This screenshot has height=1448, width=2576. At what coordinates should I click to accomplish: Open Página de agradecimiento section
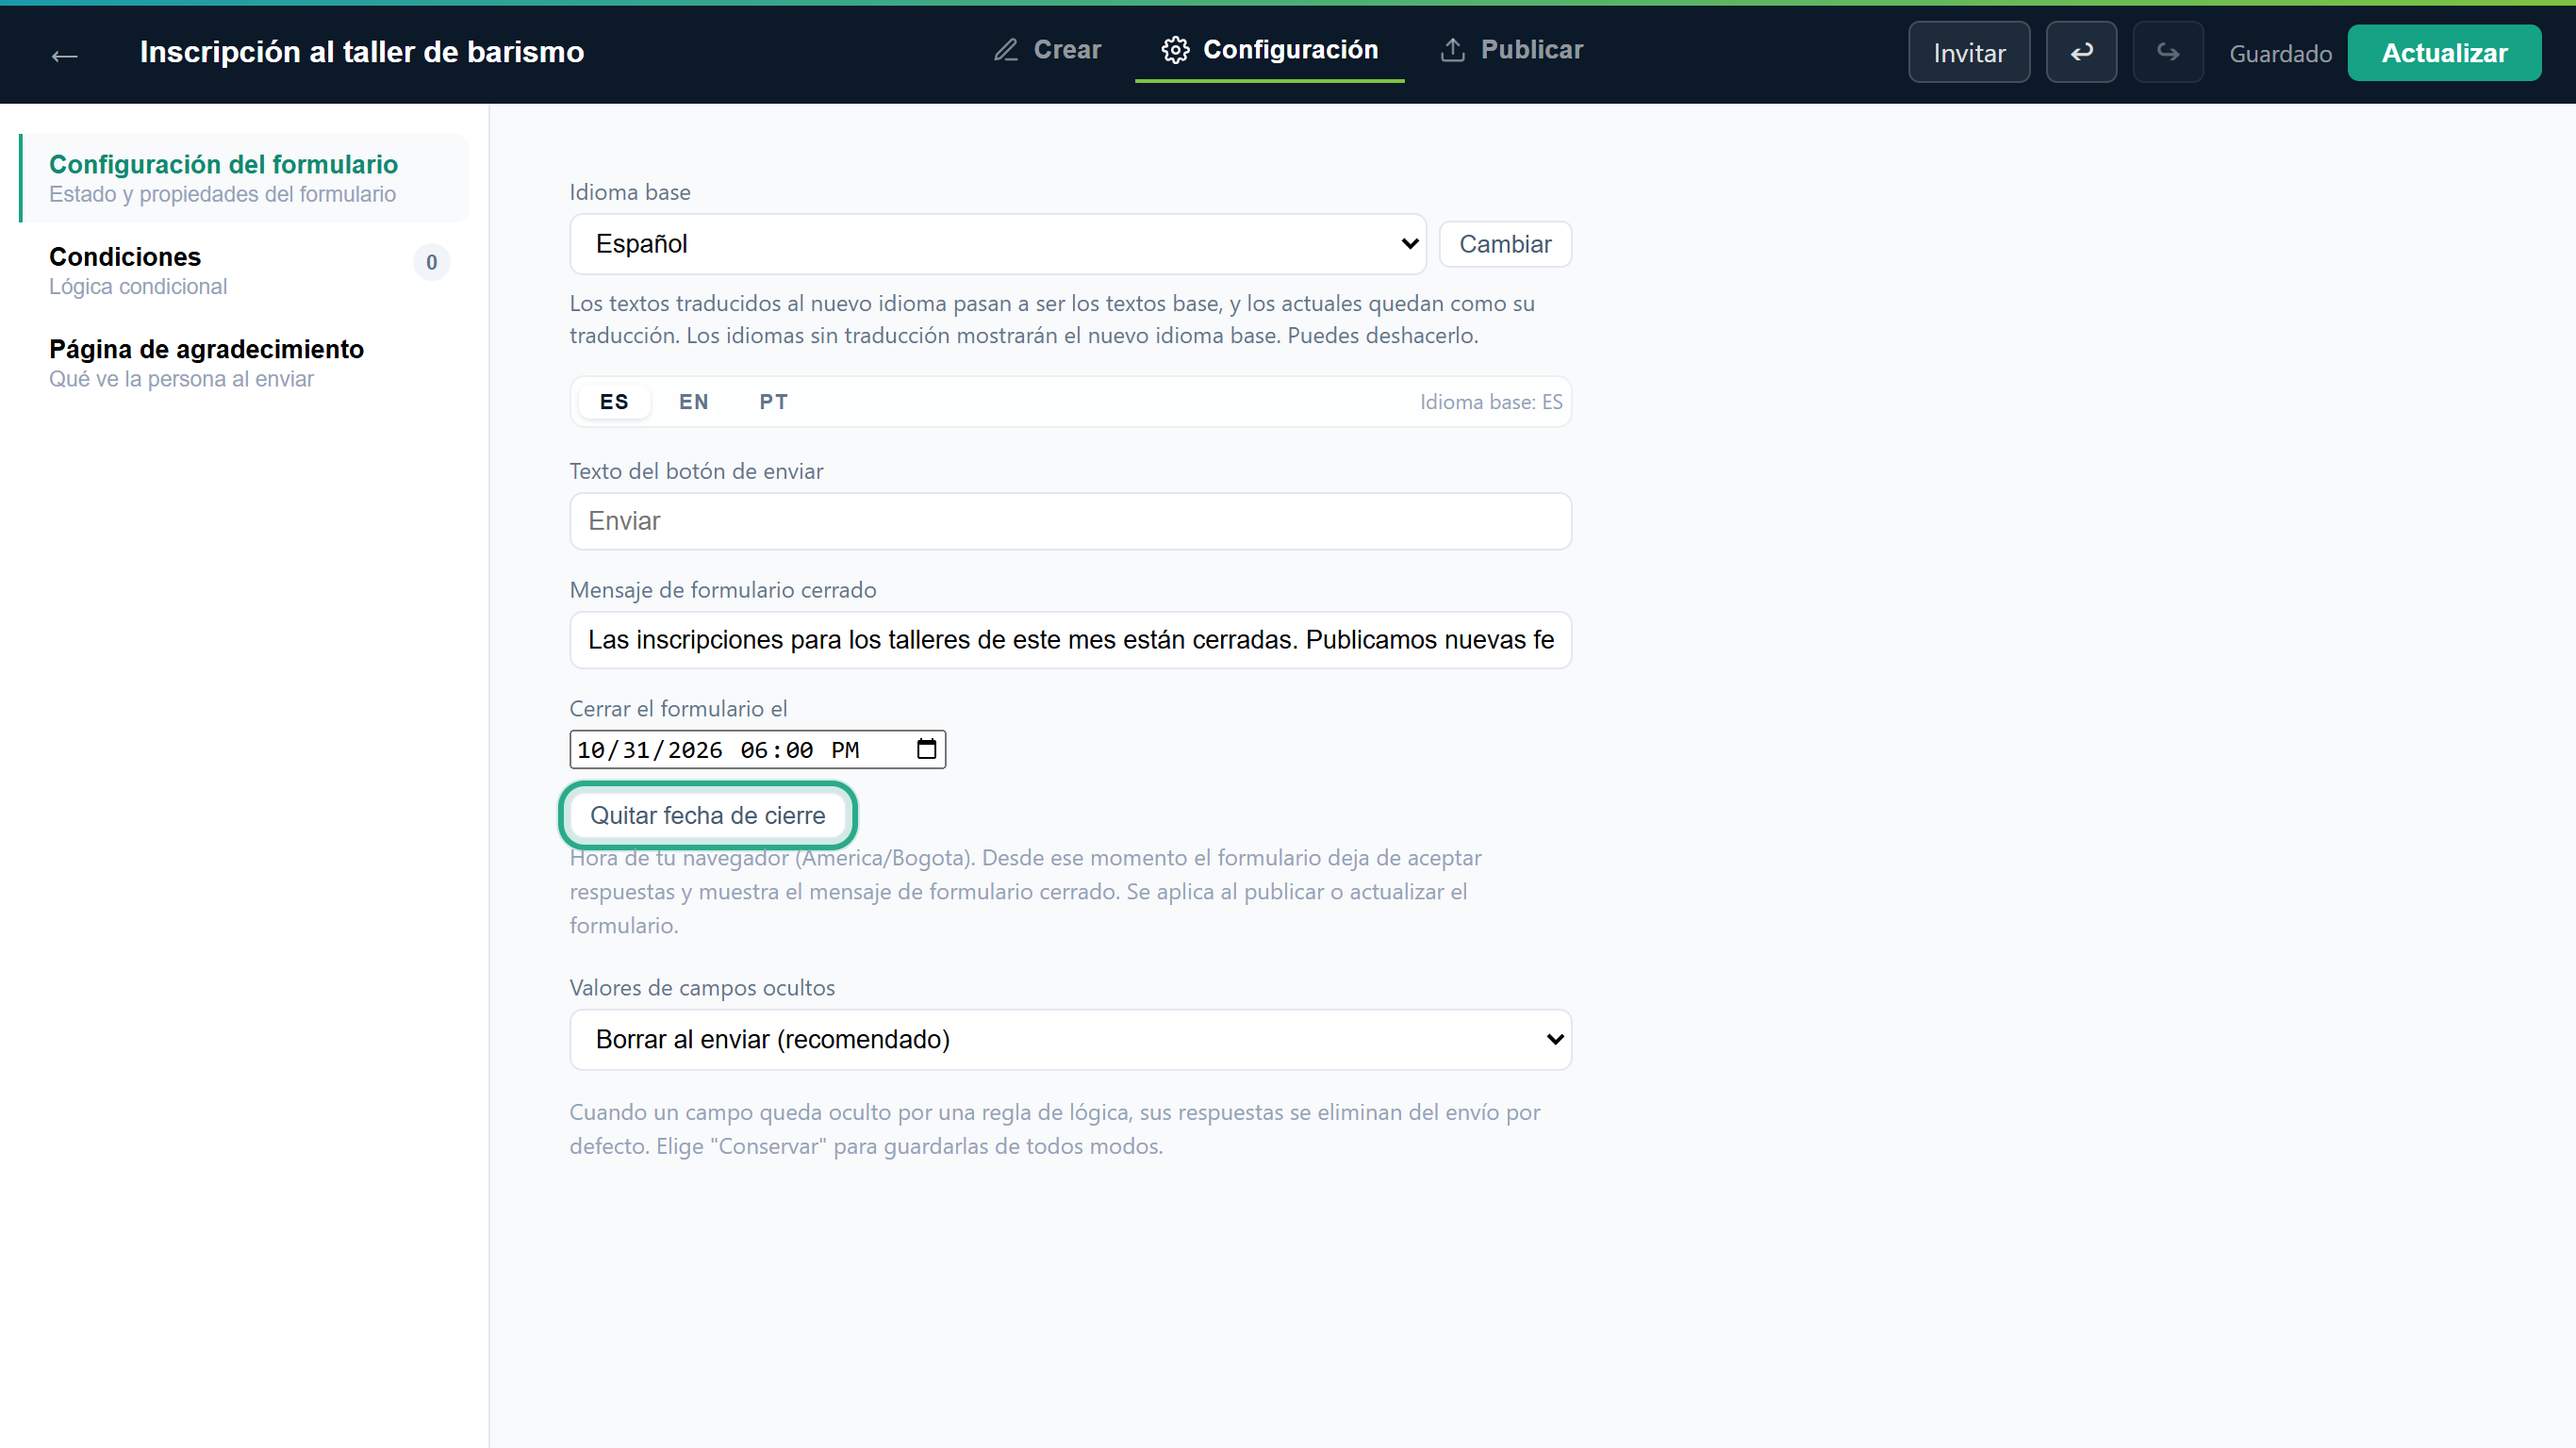[244, 363]
